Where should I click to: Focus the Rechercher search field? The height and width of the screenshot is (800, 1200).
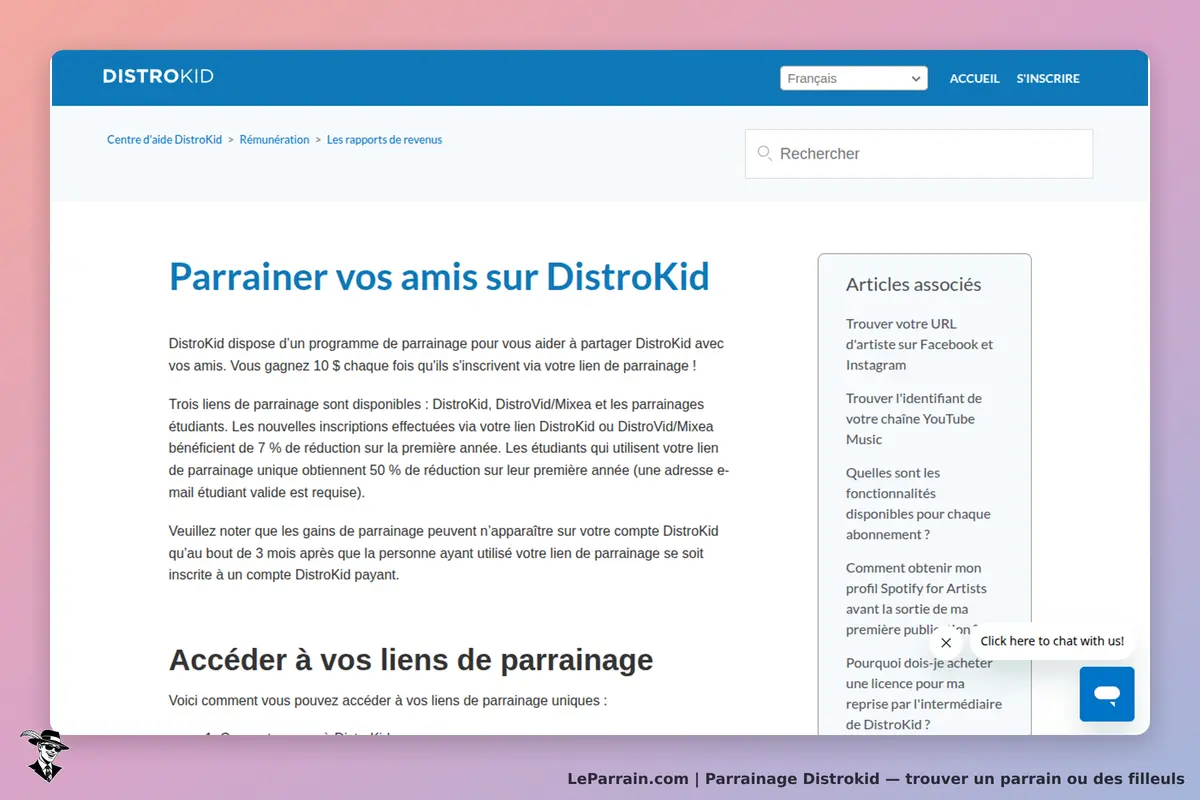click(919, 154)
